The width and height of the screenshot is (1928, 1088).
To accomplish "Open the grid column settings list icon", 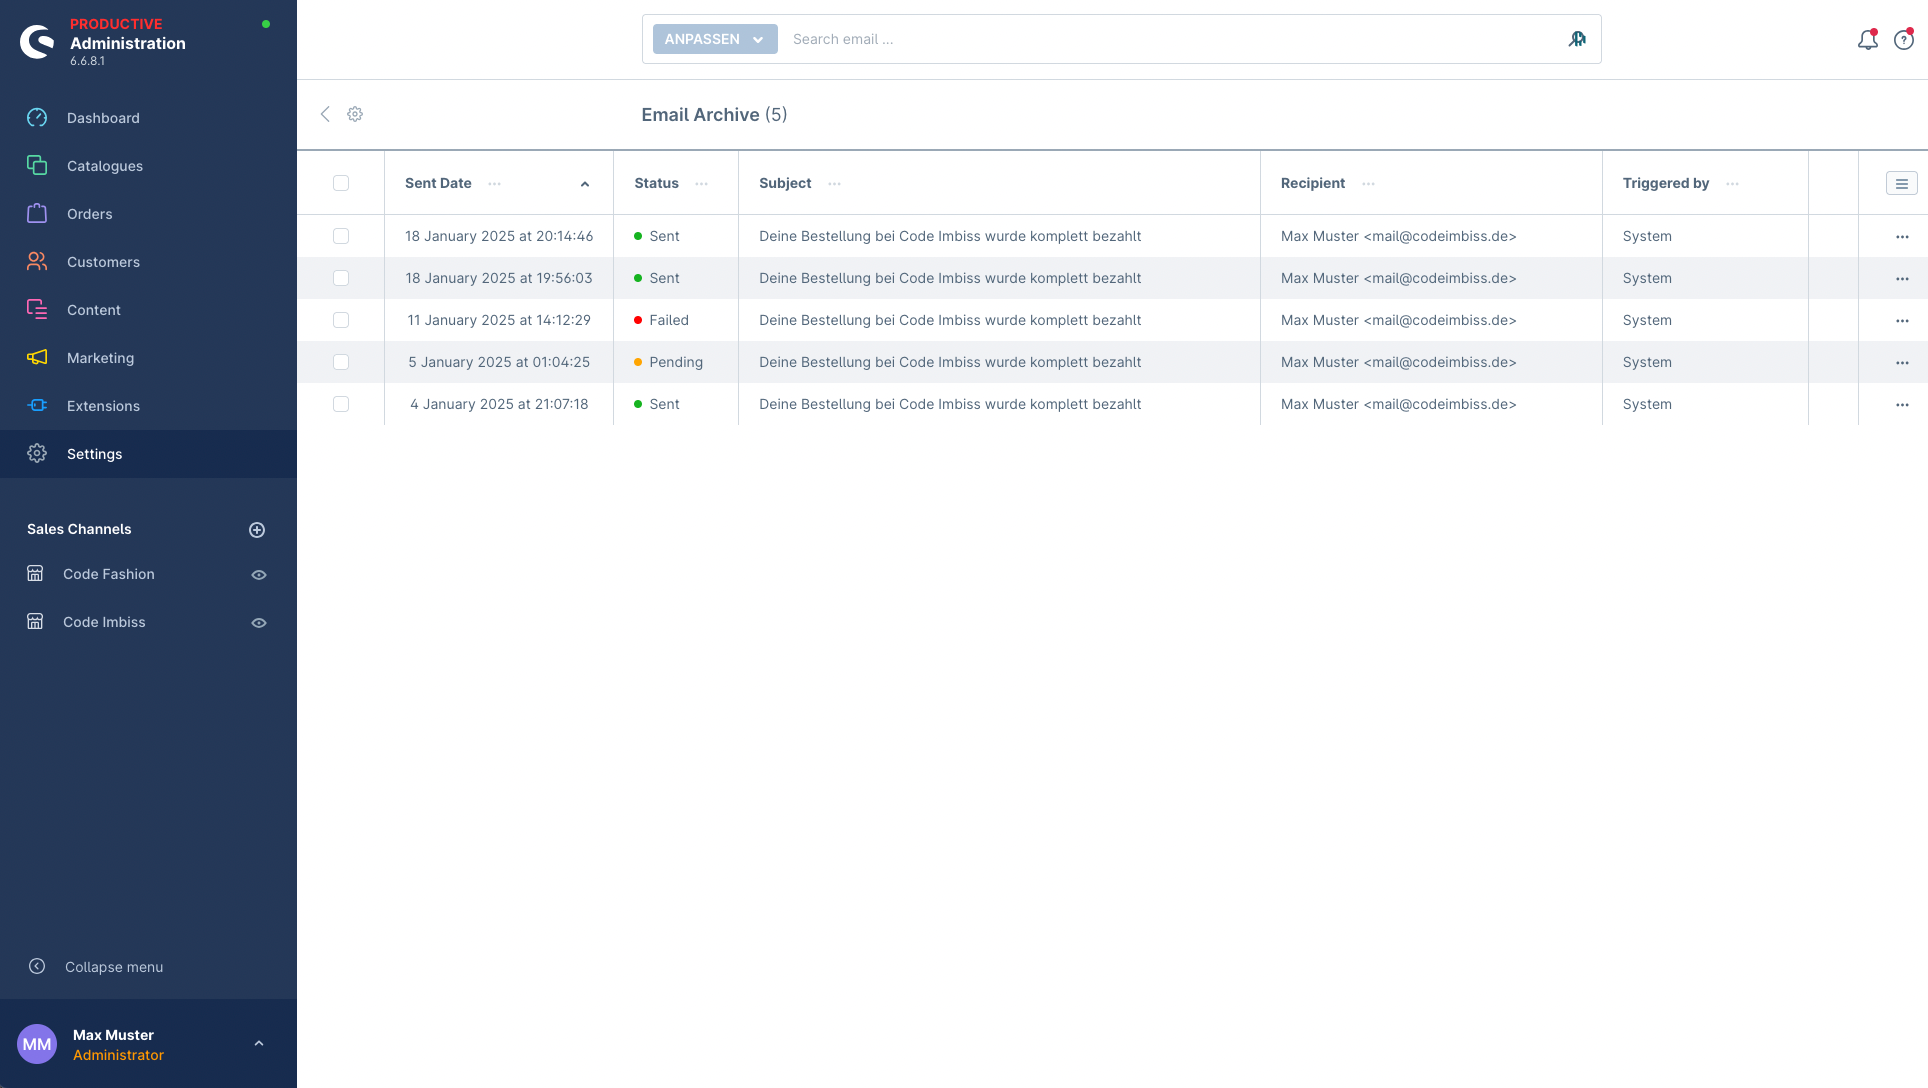I will point(1902,183).
